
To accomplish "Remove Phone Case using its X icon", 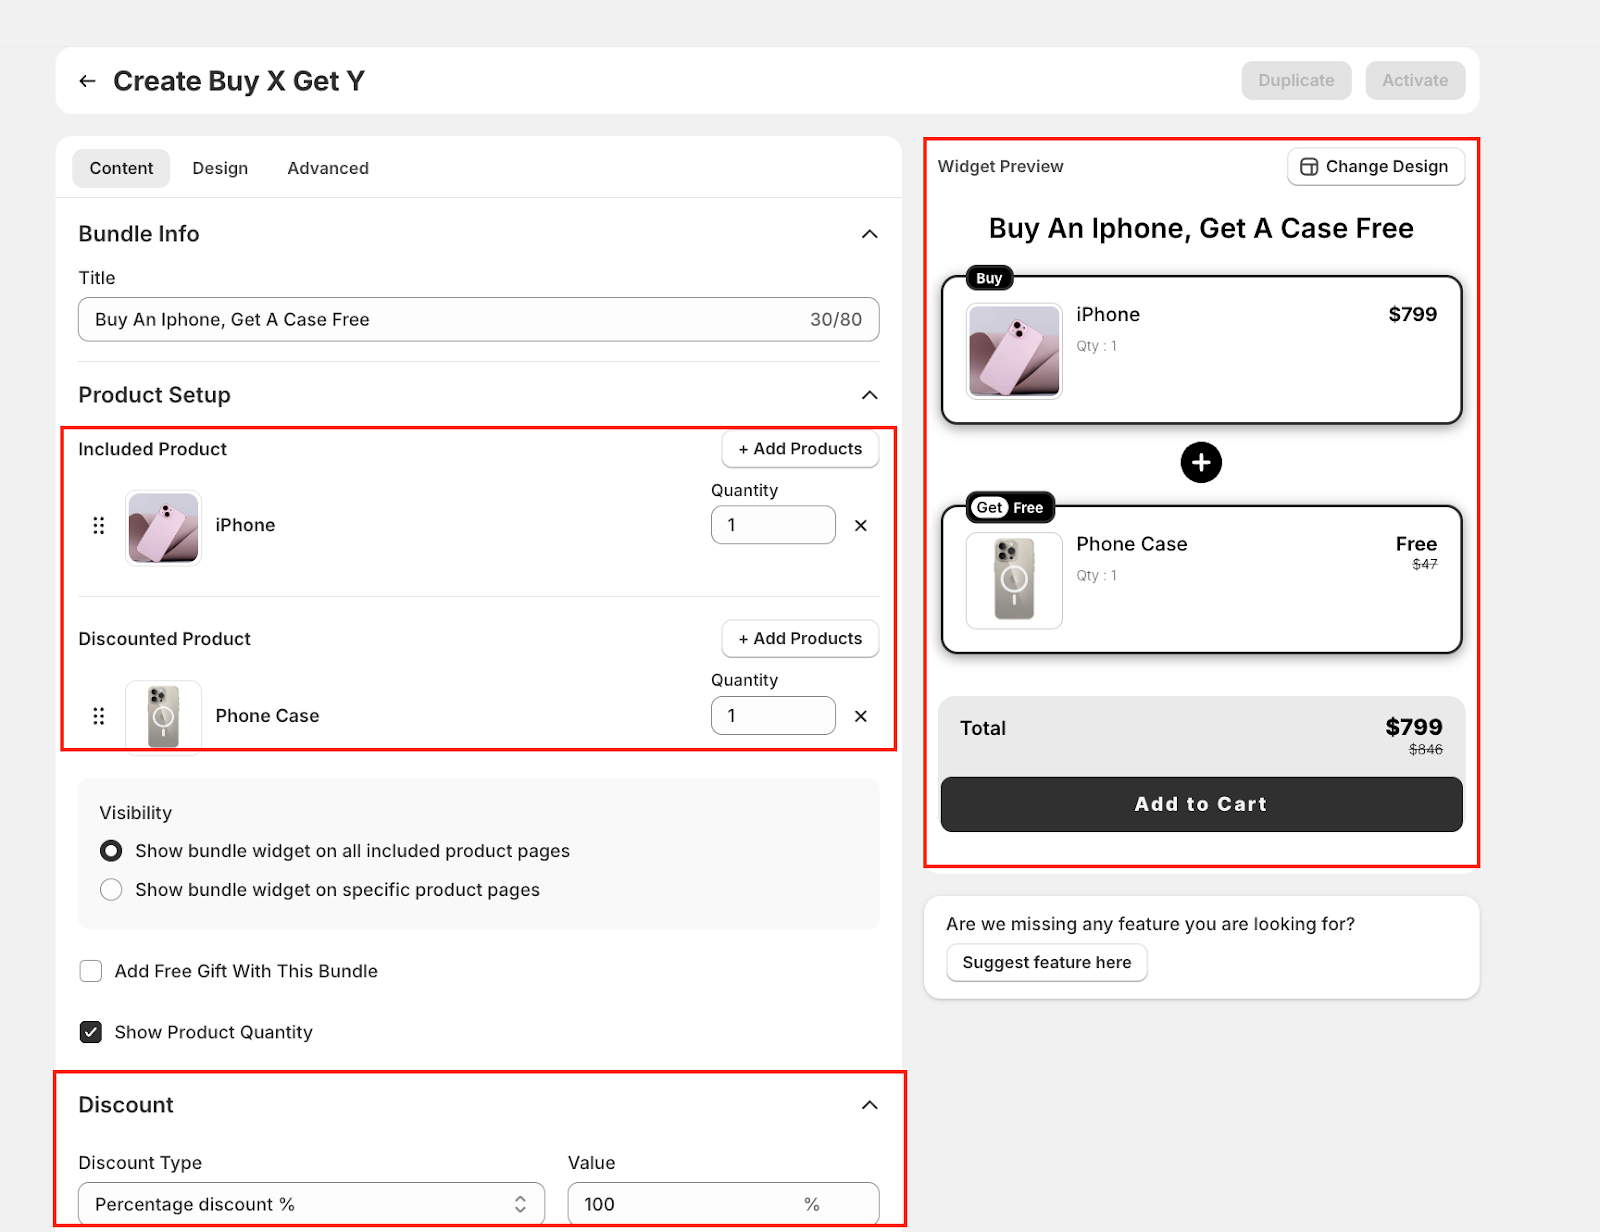I will [x=860, y=716].
